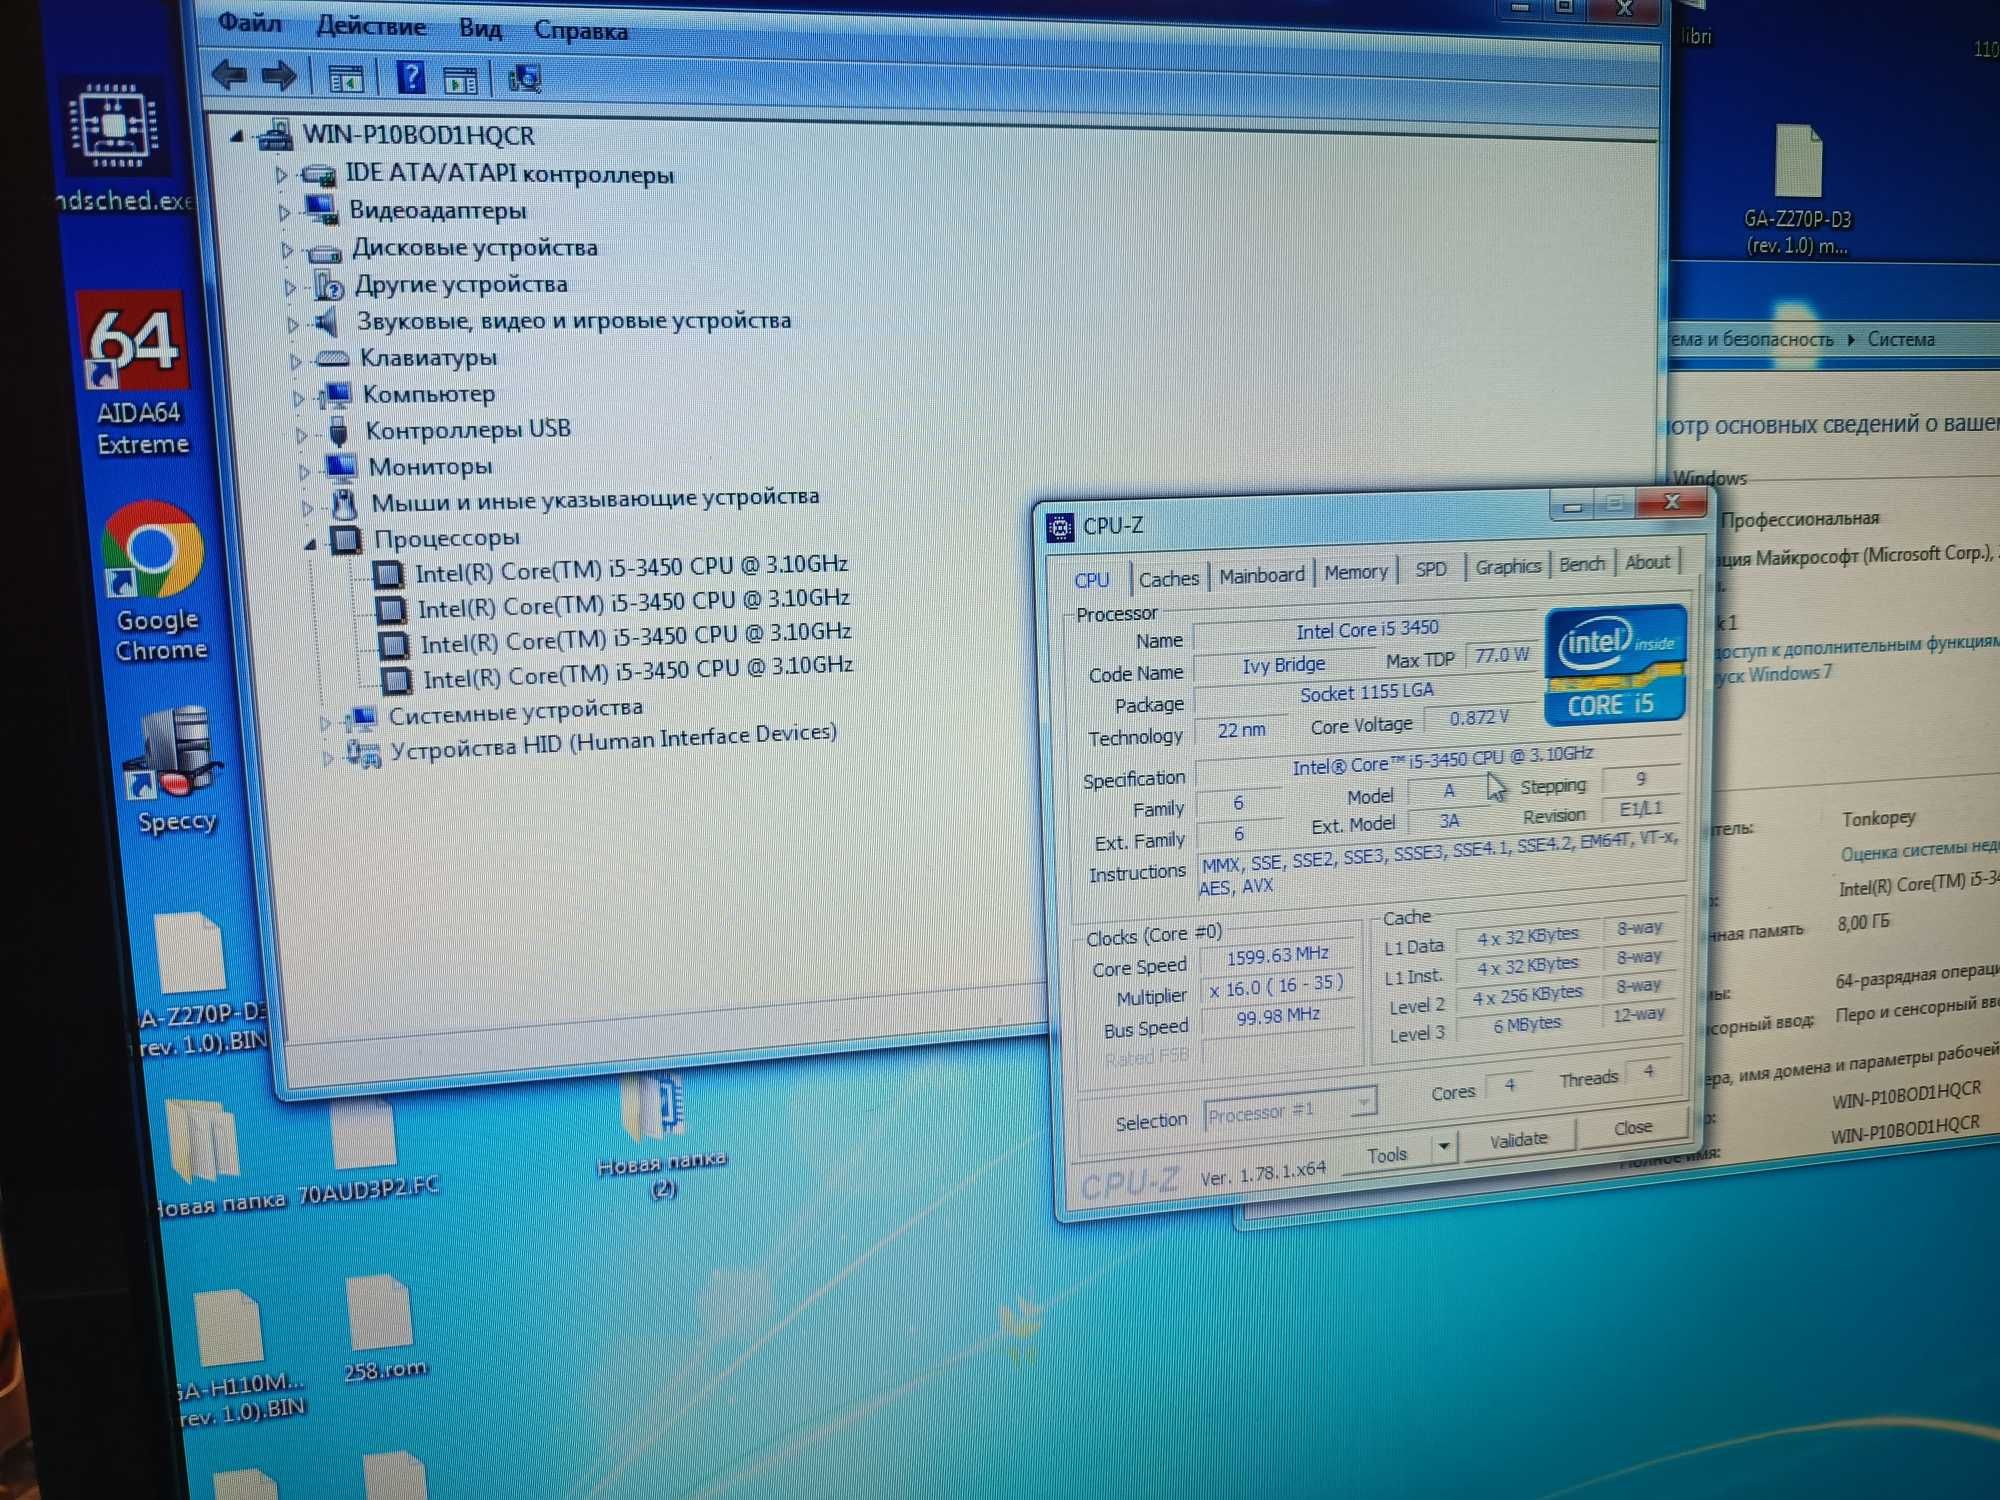
Task: Select the GA-Z270P-D3 (rev. 1.0) file on desktop
Action: [x=1797, y=190]
